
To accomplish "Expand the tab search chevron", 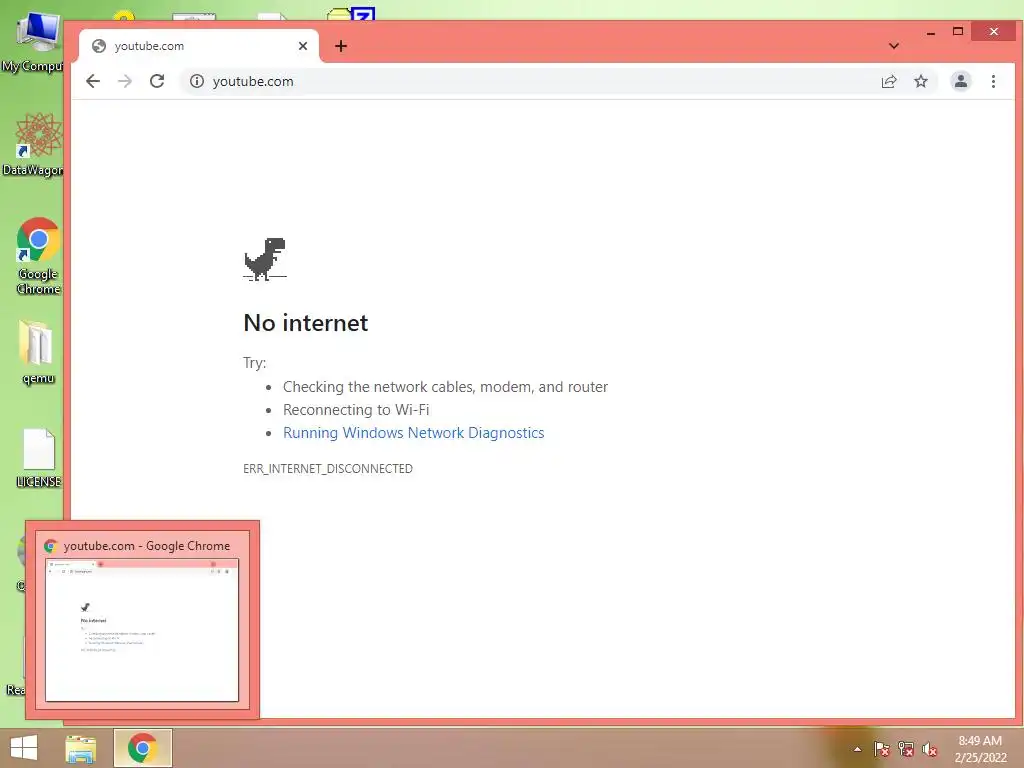I will click(x=894, y=46).
